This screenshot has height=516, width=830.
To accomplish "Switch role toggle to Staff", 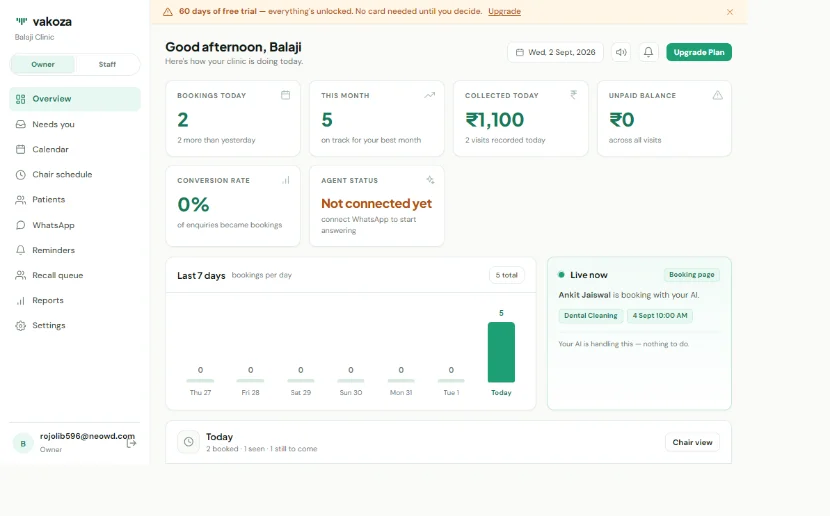I will point(107,65).
